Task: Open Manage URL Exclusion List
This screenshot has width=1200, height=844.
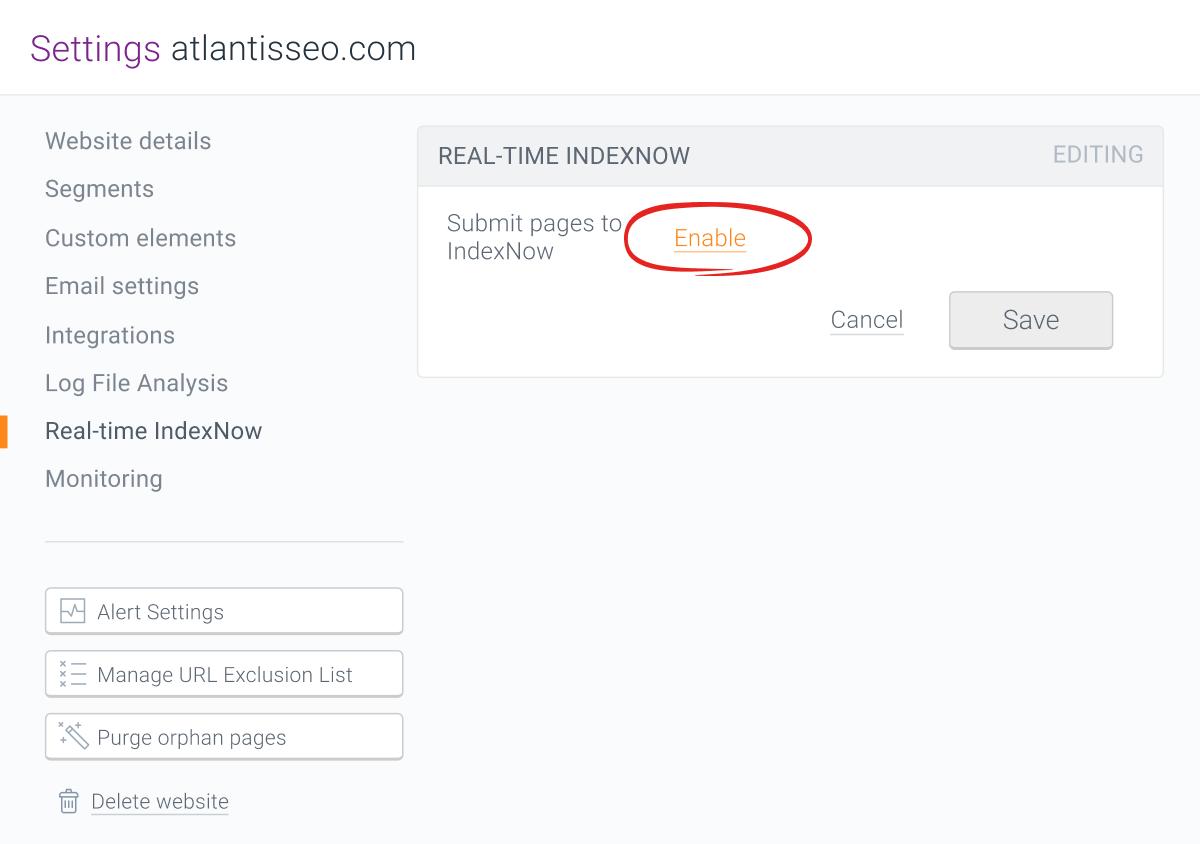Action: [x=224, y=674]
